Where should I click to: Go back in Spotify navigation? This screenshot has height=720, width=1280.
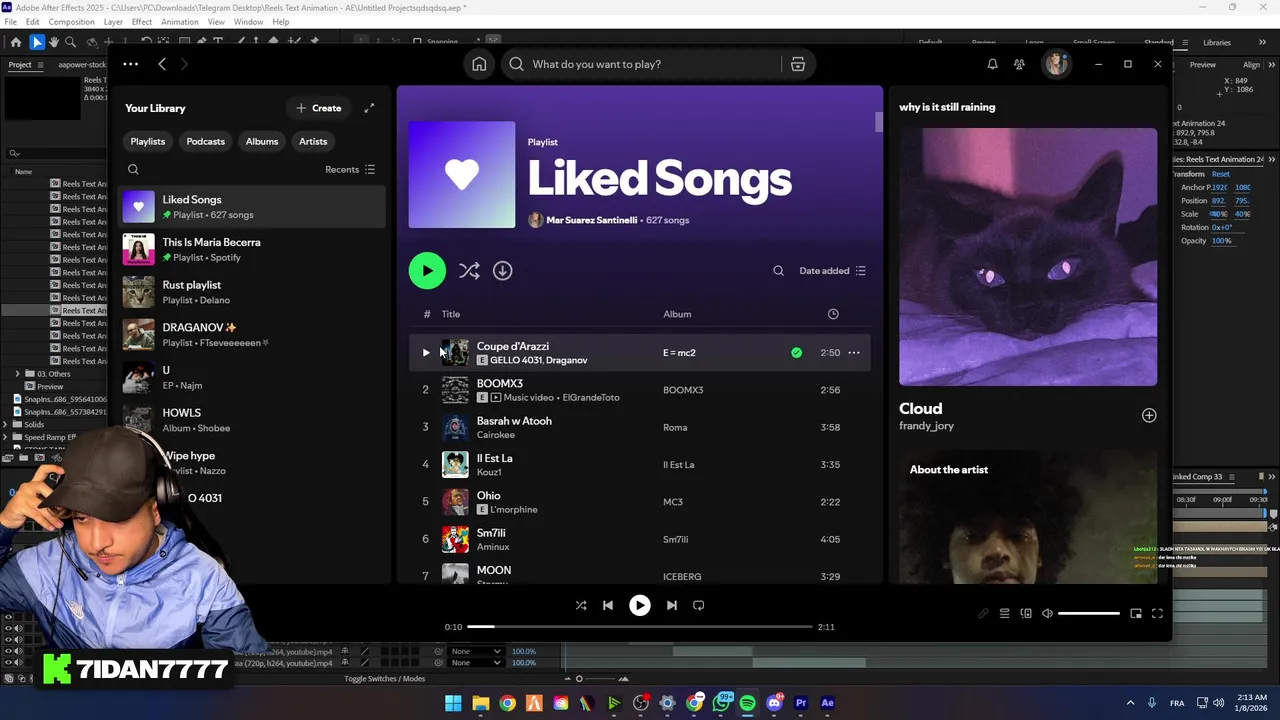pyautogui.click(x=162, y=64)
